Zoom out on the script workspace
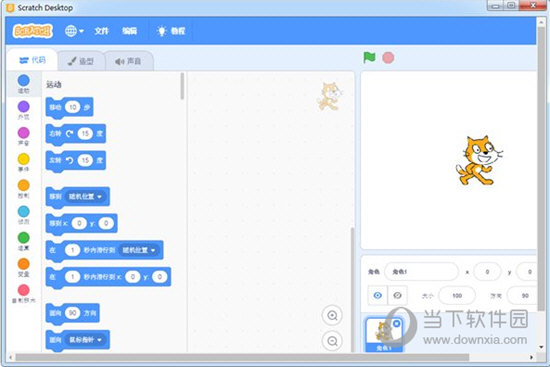Image resolution: width=550 pixels, height=367 pixels. 332,341
